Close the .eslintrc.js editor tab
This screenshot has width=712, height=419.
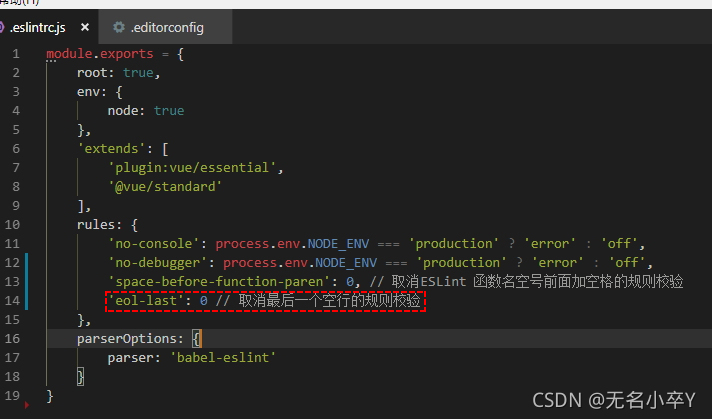point(85,25)
